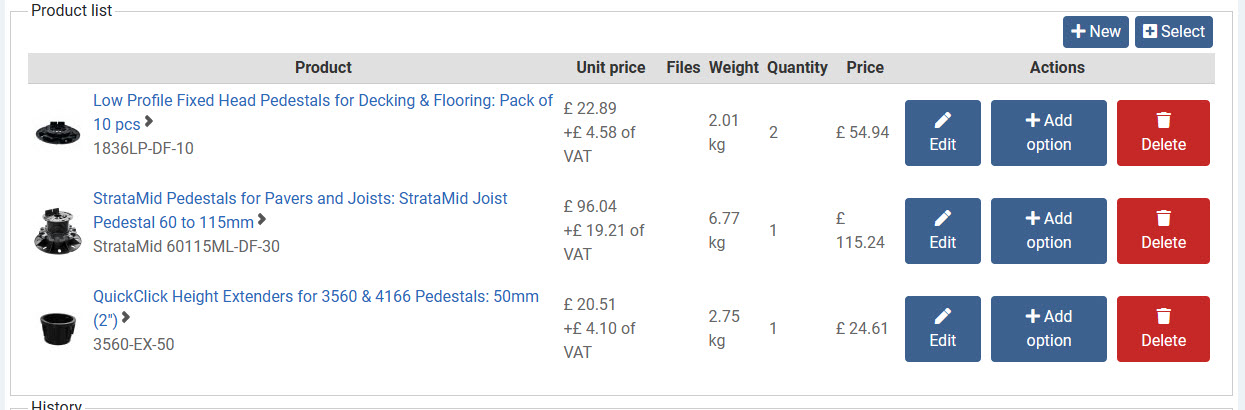Delete the StrataMid Joist Pedestal row
1245x410 pixels.
[1163, 230]
